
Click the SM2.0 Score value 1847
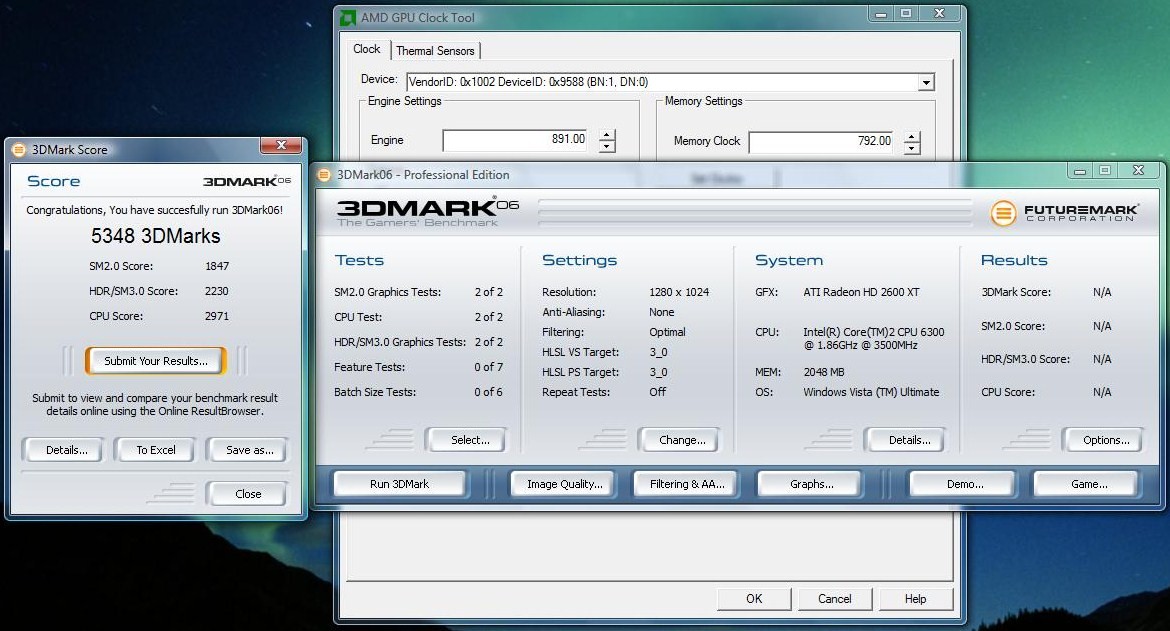[x=217, y=266]
